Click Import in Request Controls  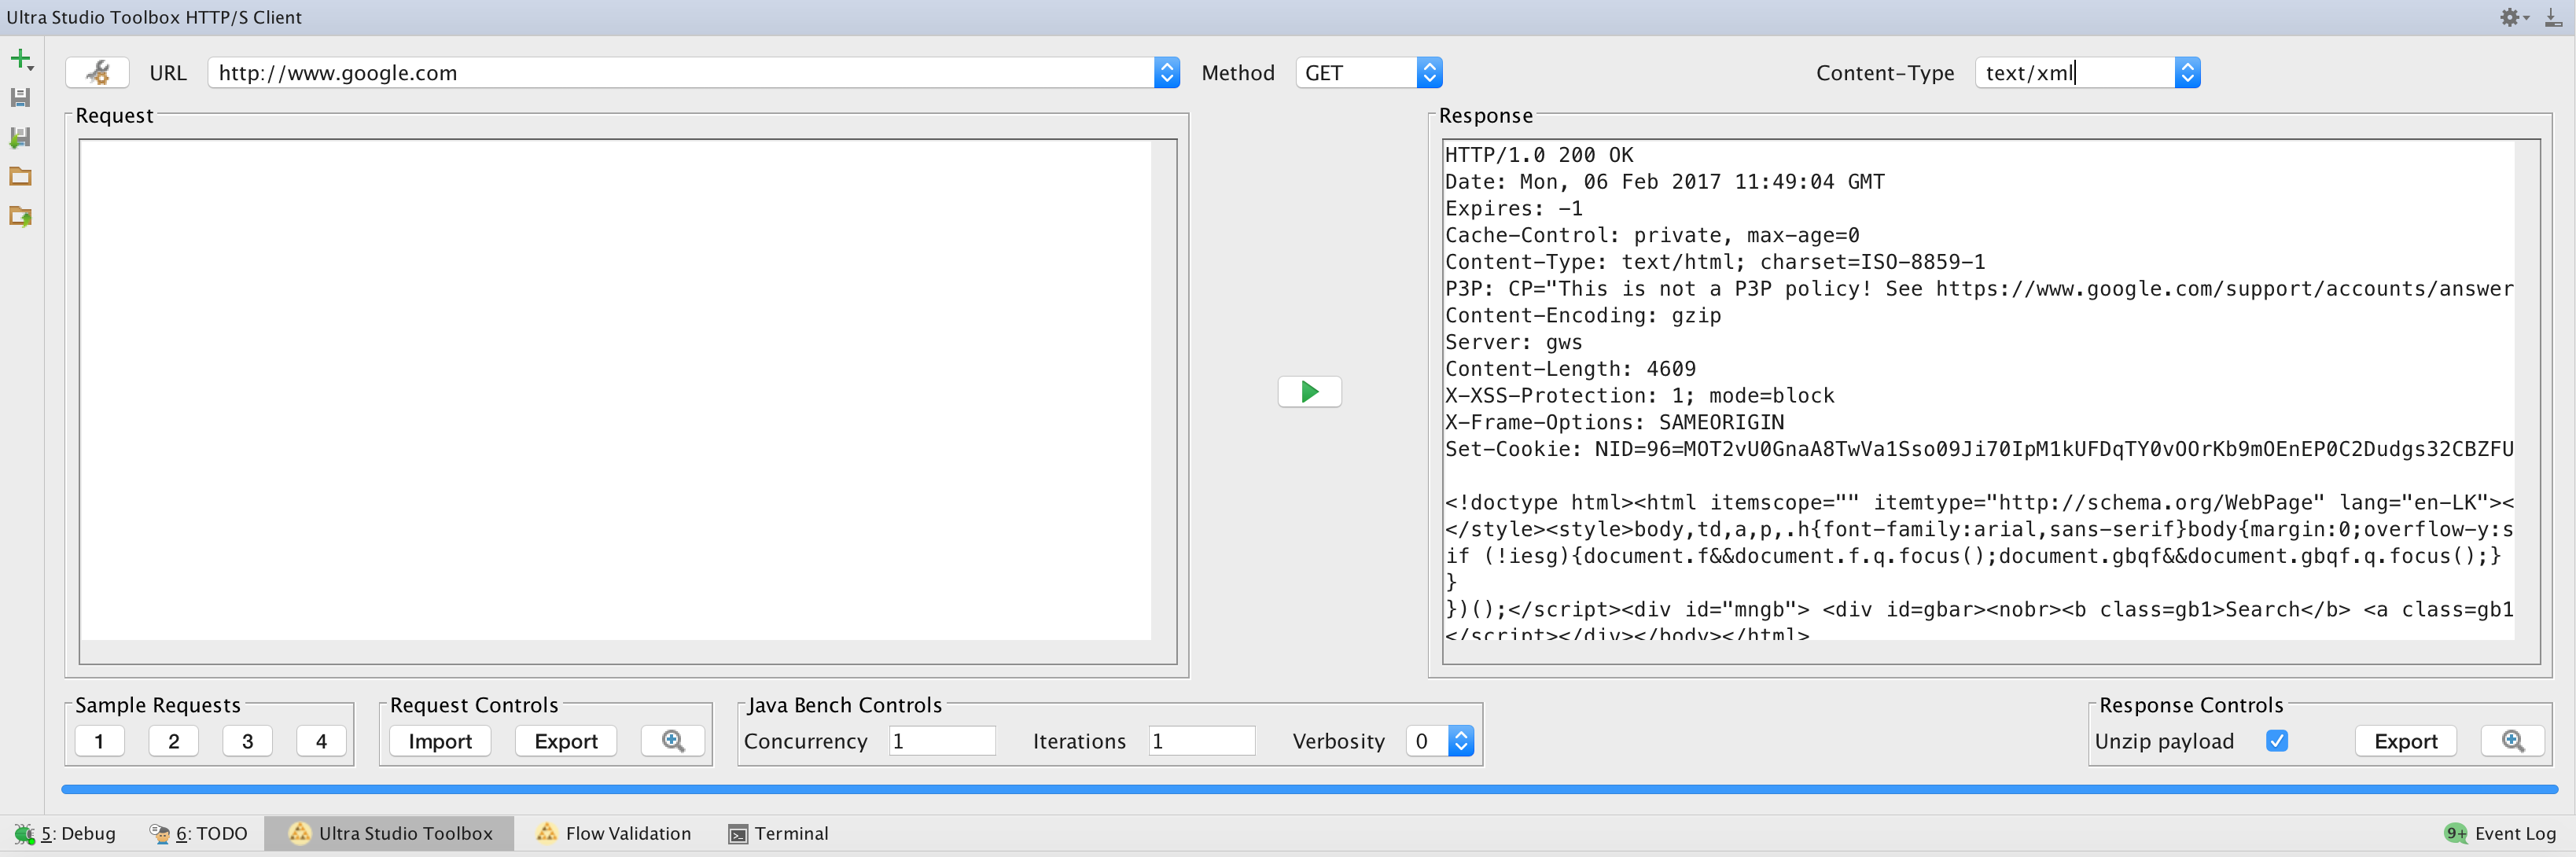click(440, 741)
